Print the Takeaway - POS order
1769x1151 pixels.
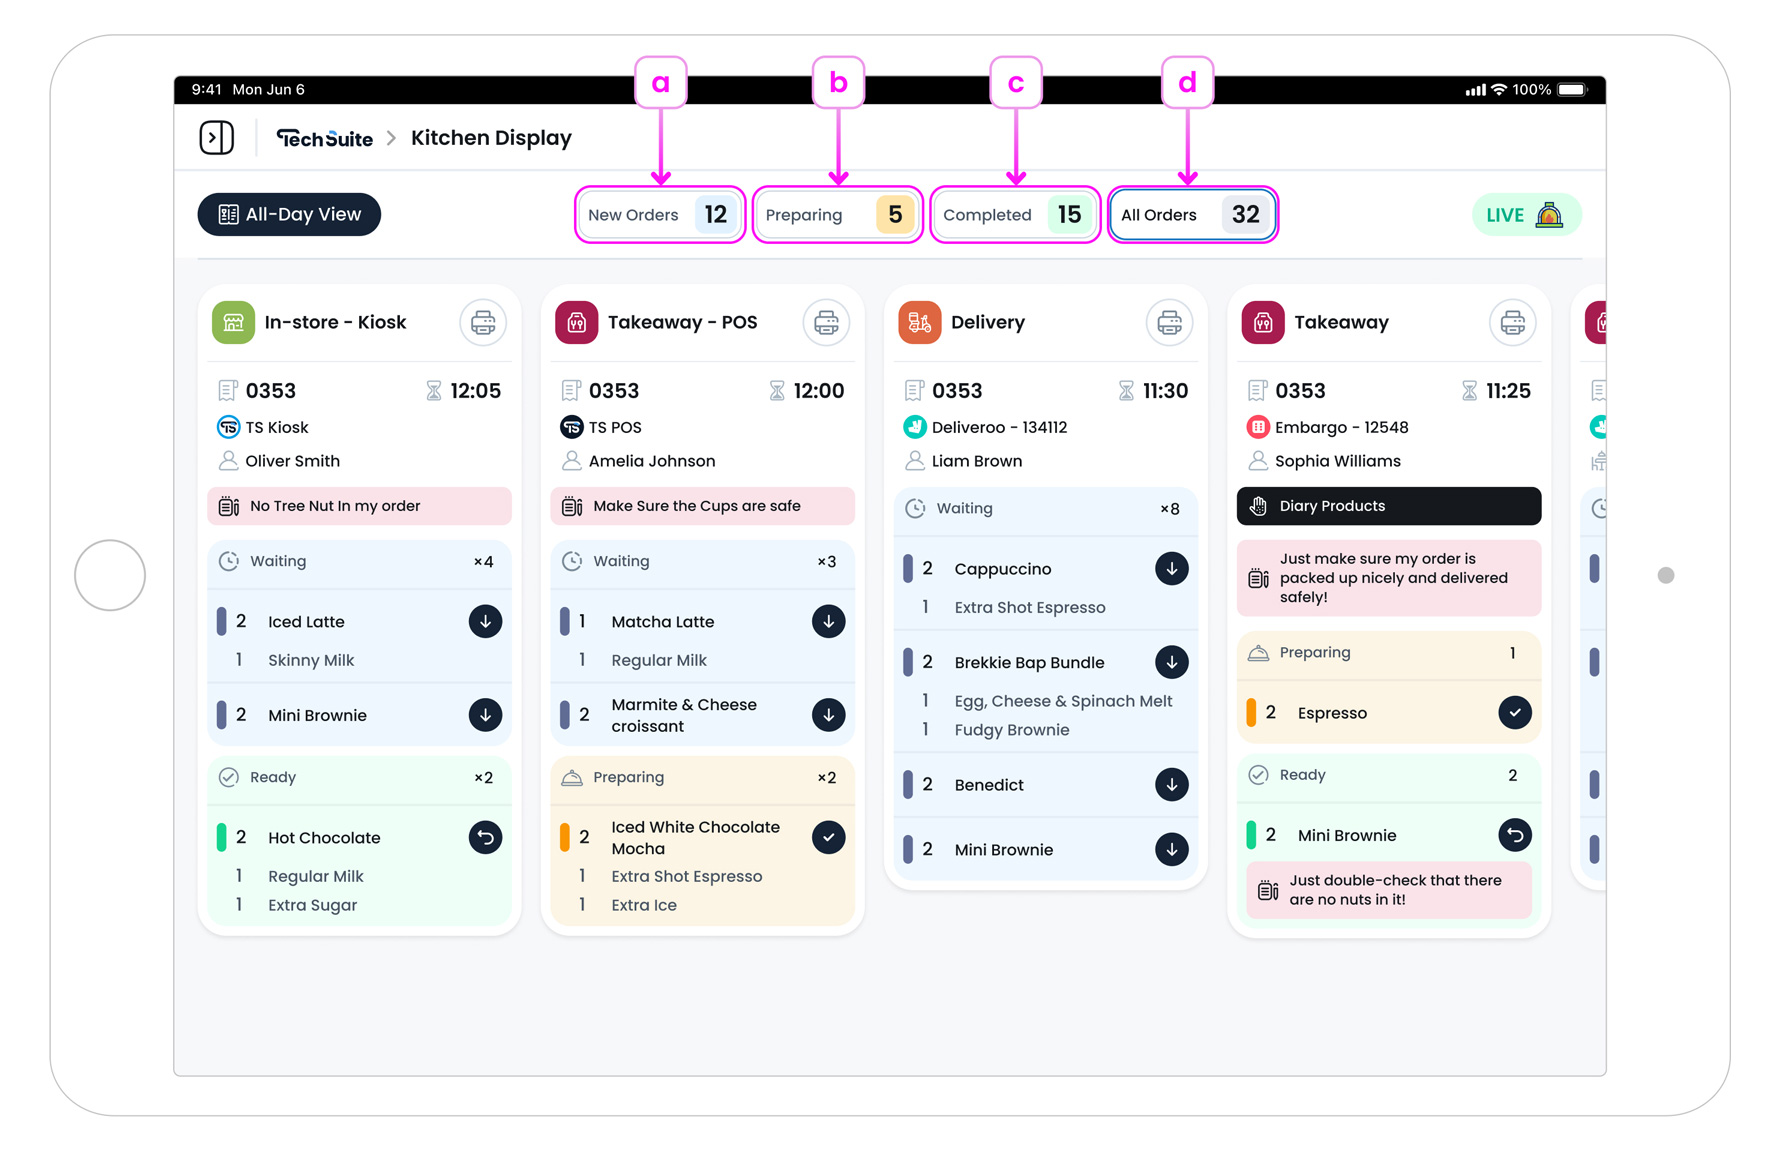[x=826, y=323]
